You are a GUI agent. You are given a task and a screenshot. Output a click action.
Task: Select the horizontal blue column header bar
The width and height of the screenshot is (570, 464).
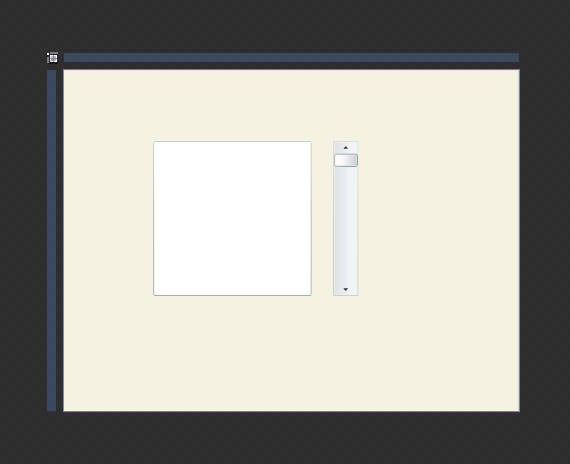(292, 57)
